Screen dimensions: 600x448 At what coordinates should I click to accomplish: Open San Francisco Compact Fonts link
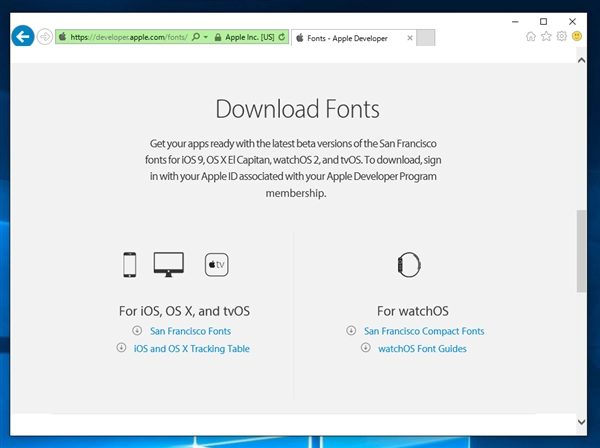[424, 331]
